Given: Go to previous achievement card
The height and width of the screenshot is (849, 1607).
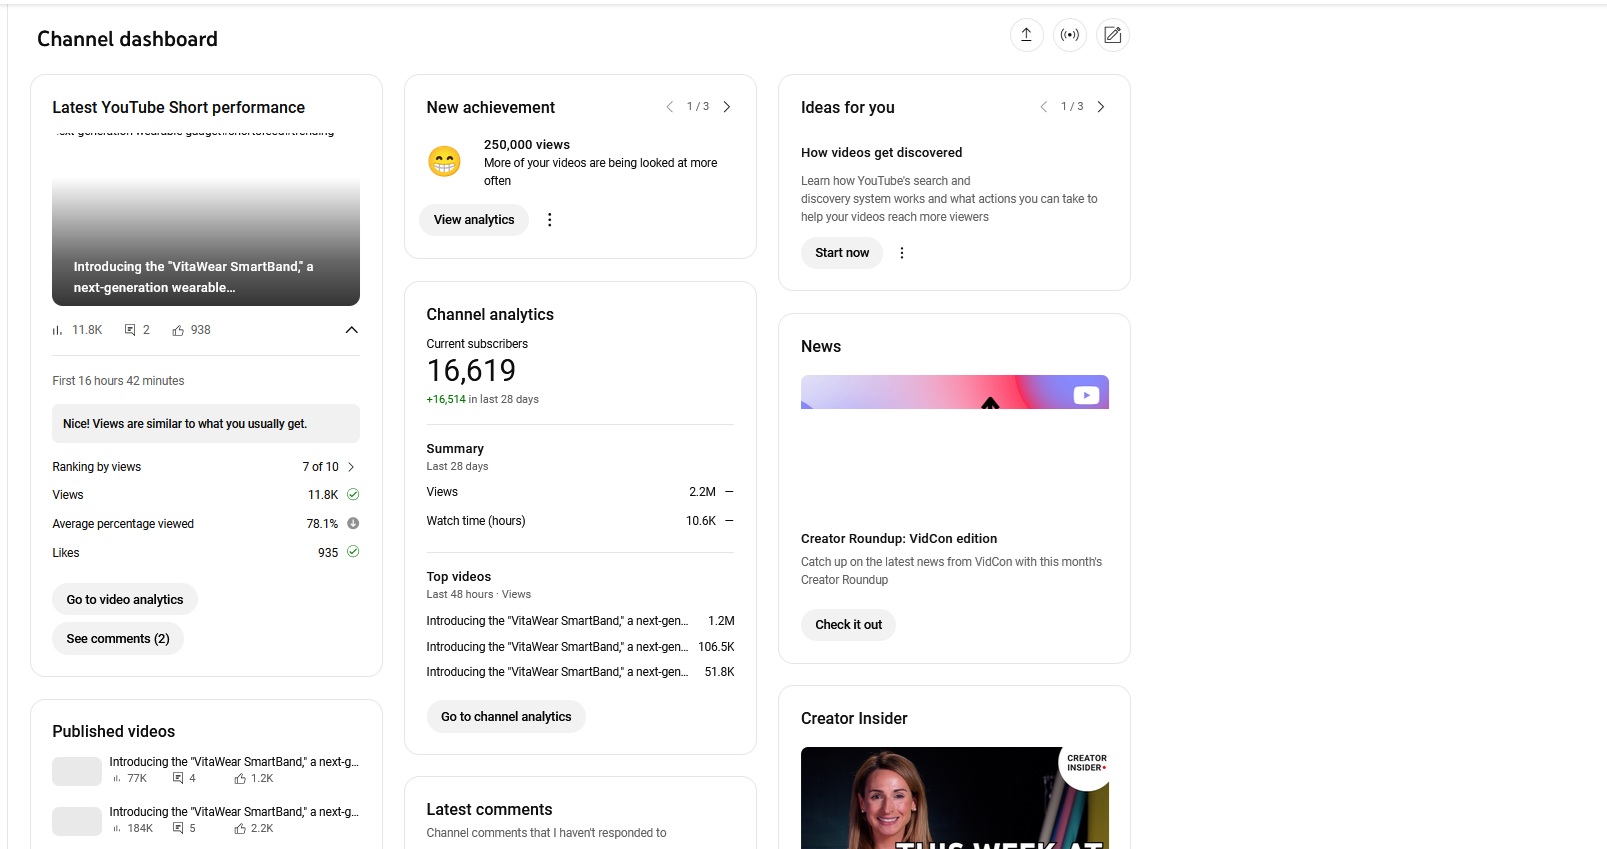Looking at the screenshot, I should coord(670,107).
